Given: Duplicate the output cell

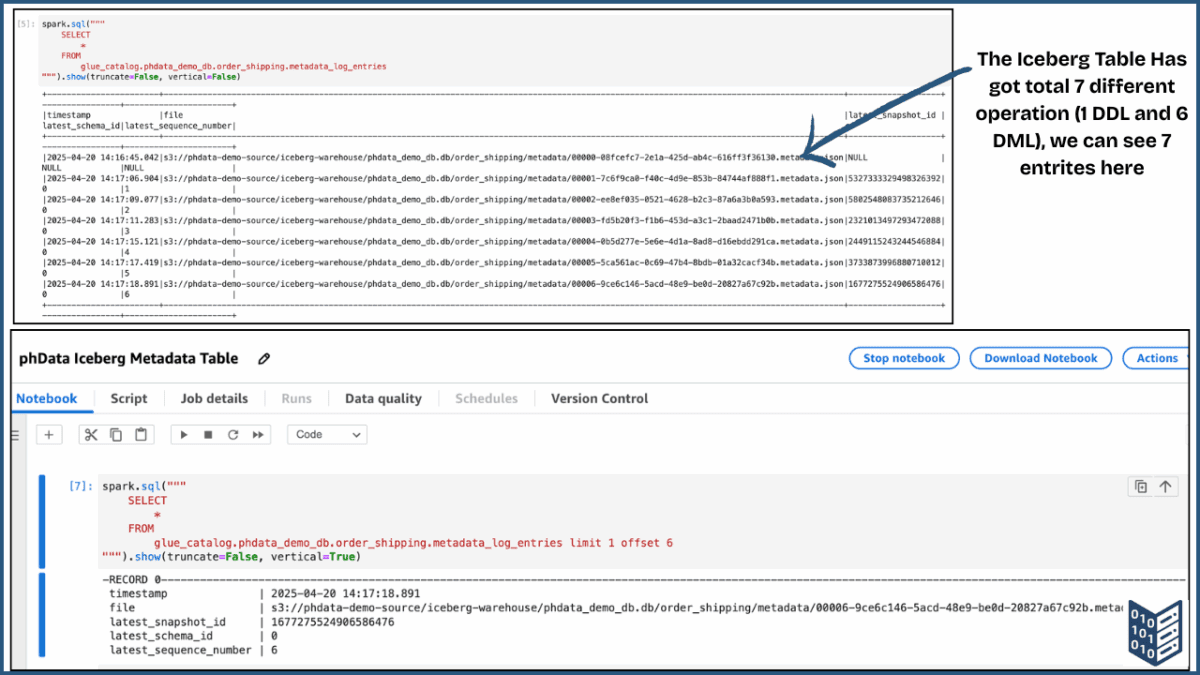Looking at the screenshot, I should 1141,486.
